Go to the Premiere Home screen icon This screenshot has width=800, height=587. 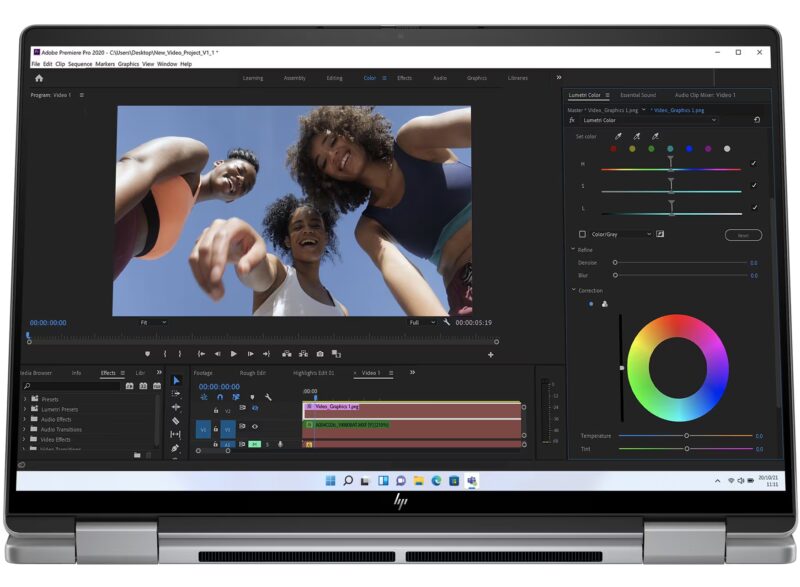(39, 78)
